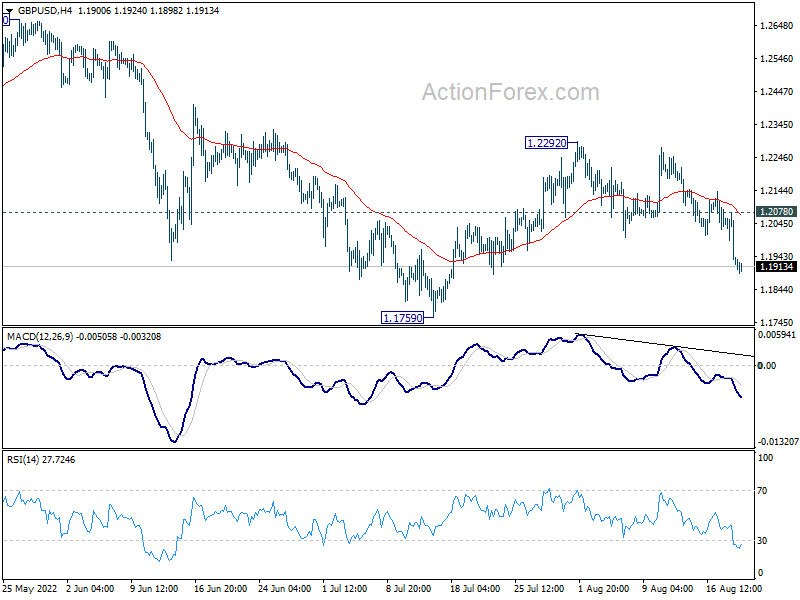Select the current price marker 1.19134
This screenshot has height=600, width=800.
tap(776, 267)
